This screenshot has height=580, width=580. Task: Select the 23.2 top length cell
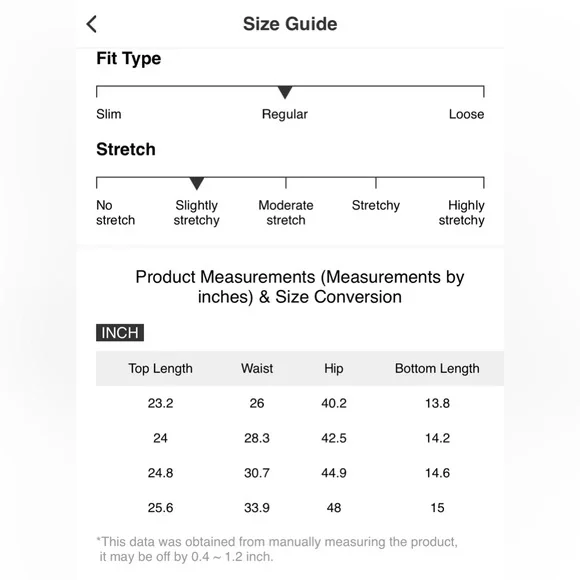tap(161, 403)
